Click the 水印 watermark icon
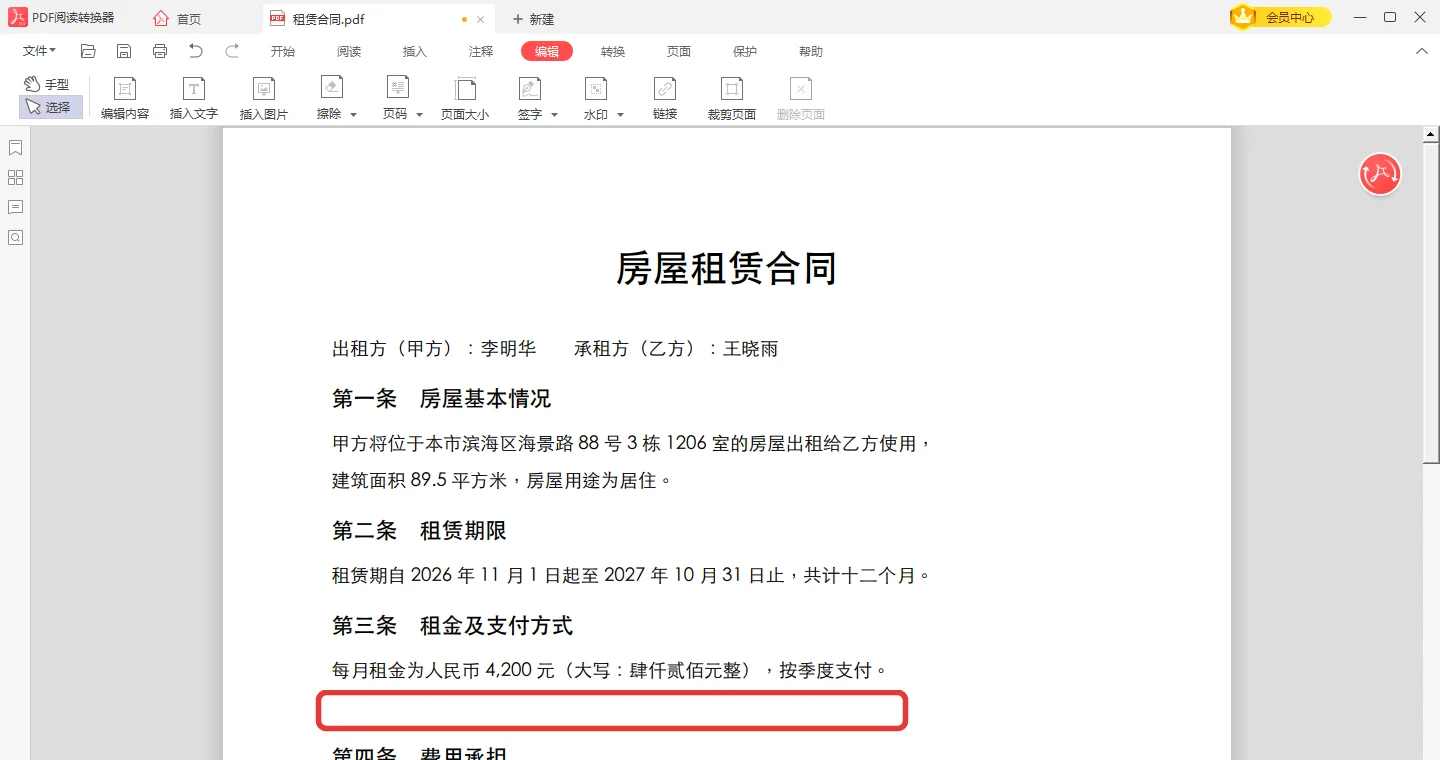Viewport: 1440px width, 760px height. [596, 88]
